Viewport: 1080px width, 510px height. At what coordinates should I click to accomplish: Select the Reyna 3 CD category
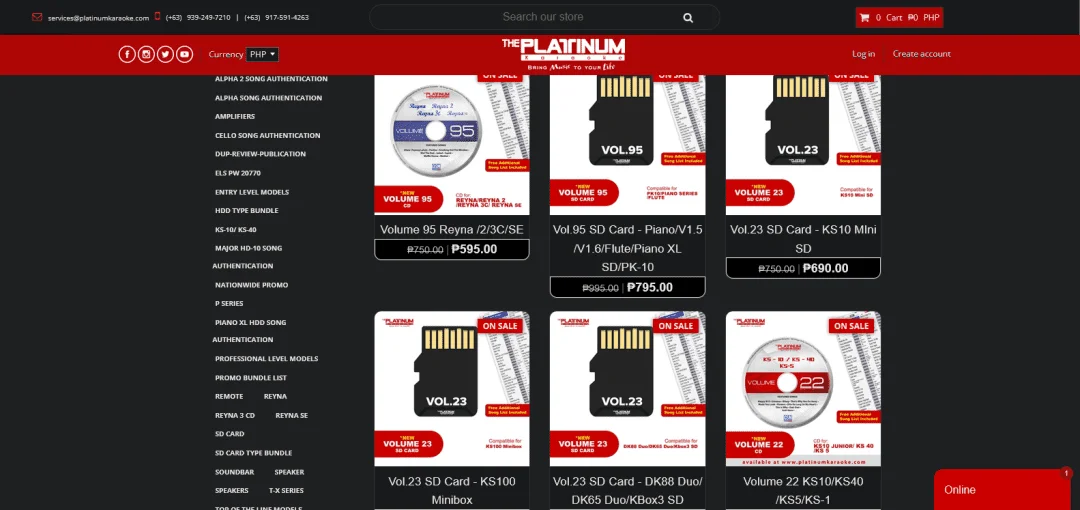click(x=235, y=416)
